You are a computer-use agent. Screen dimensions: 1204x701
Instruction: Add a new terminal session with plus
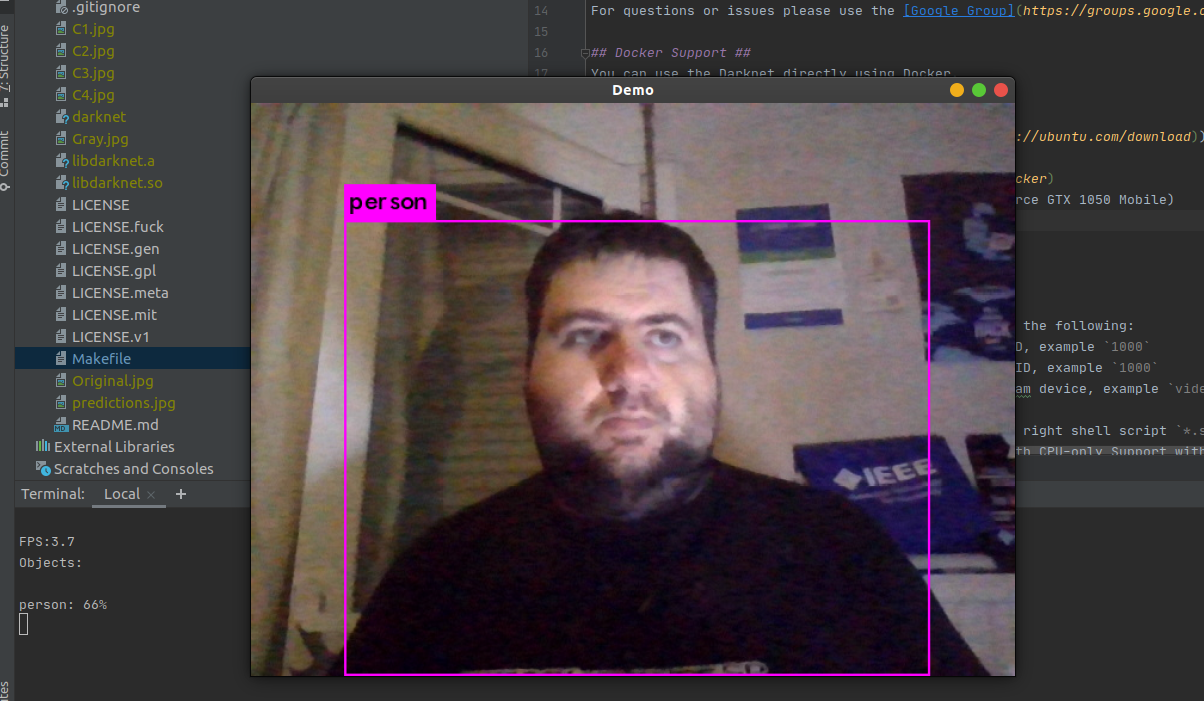[181, 494]
